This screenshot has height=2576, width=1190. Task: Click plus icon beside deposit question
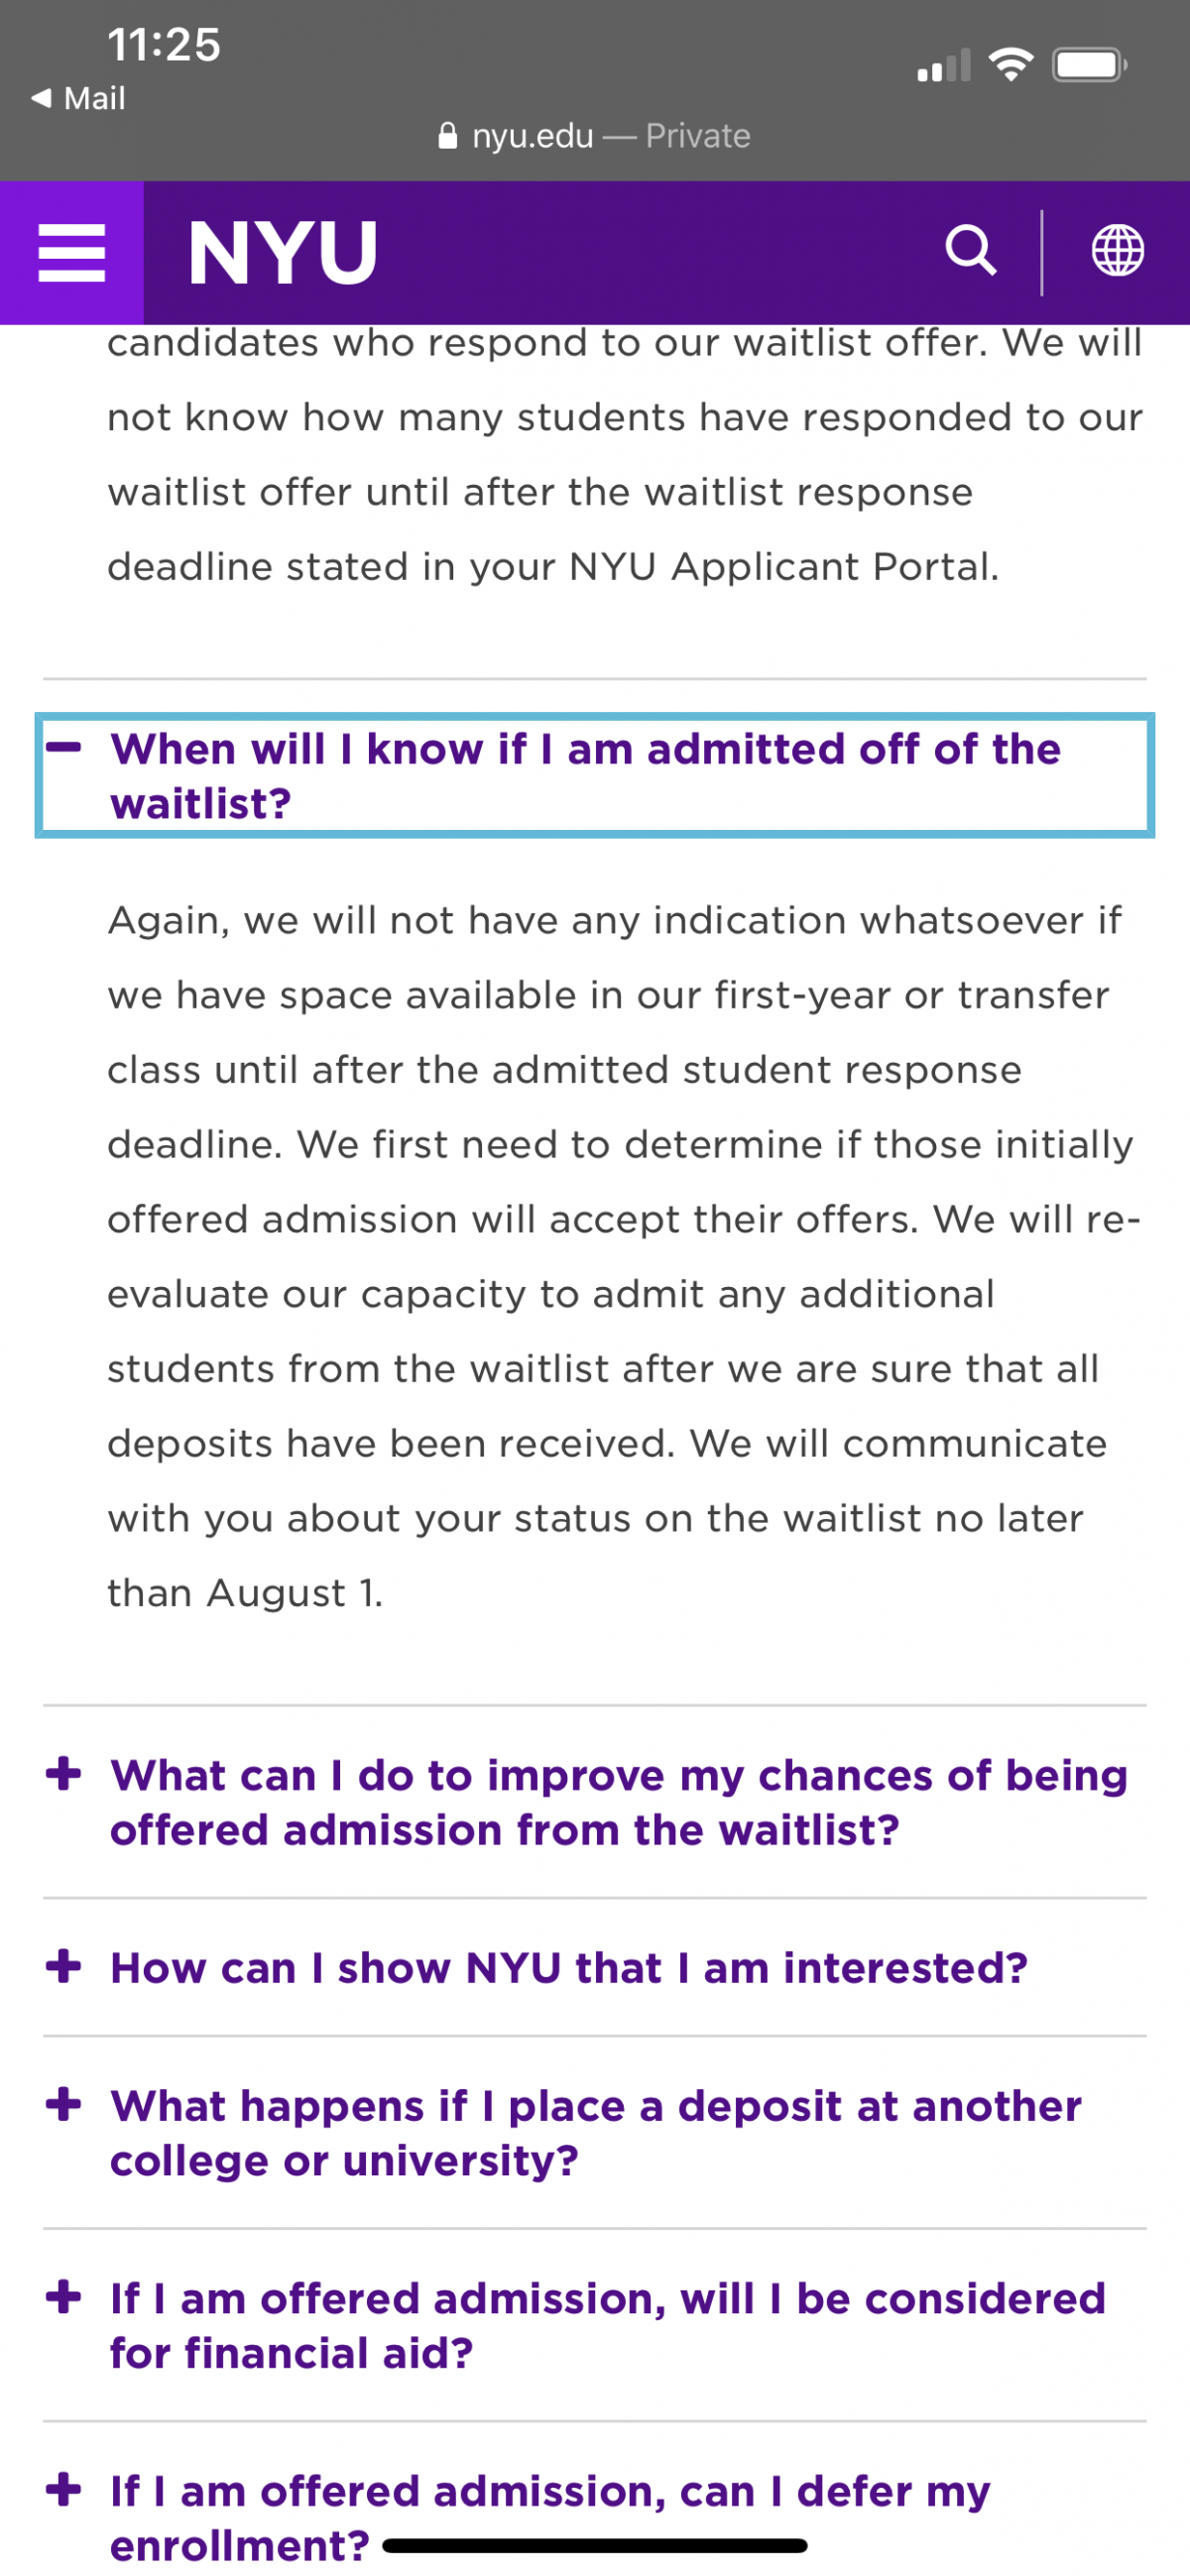pyautogui.click(x=64, y=2104)
